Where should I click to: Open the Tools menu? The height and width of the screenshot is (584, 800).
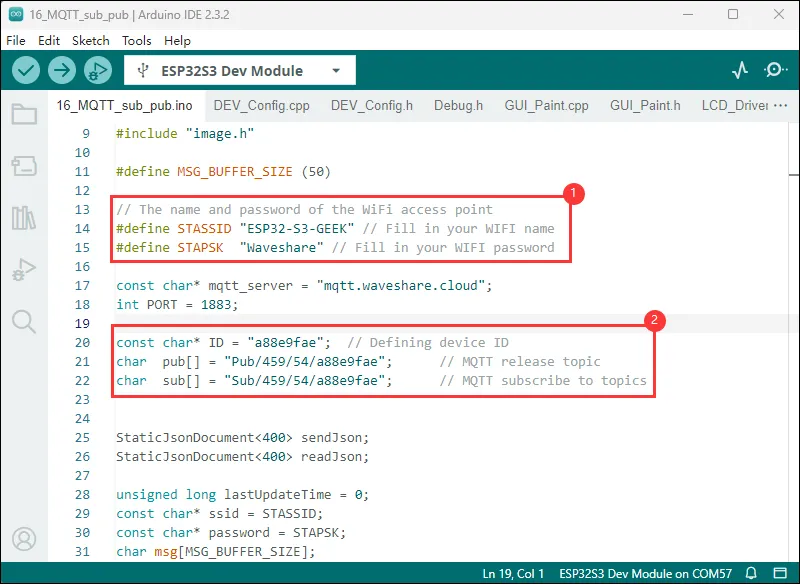coord(136,41)
